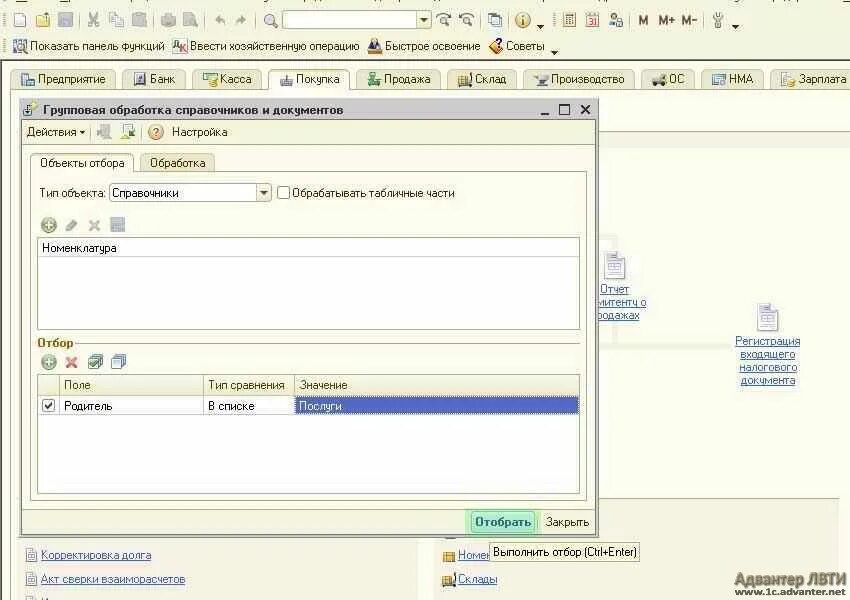The image size is (850, 600).
Task: Click the Save disk icon
Action: point(66,21)
